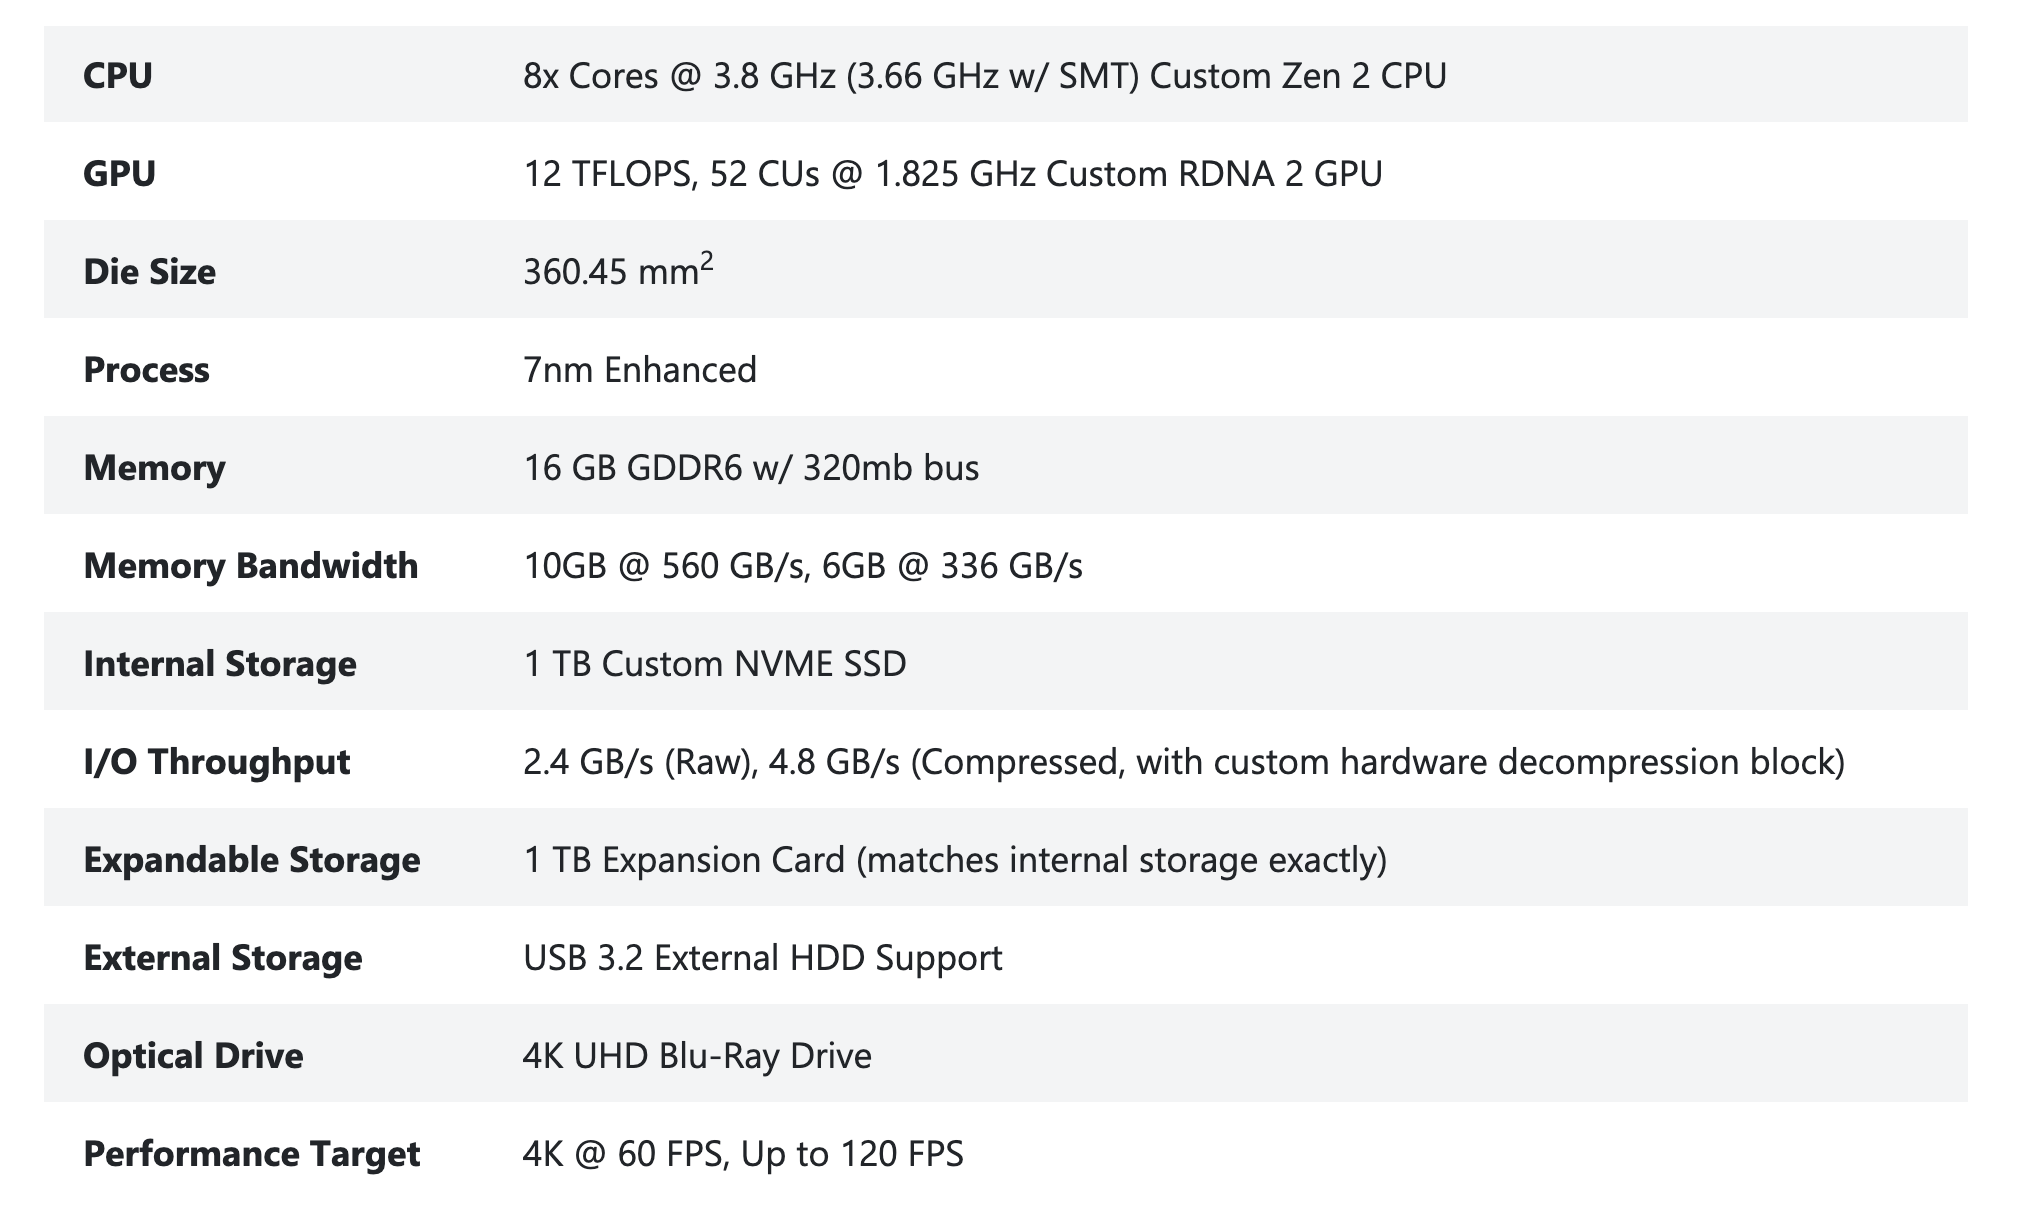The height and width of the screenshot is (1228, 2028).
Task: Select the 12 TFLOPS GPU description
Action: pyautogui.click(x=952, y=174)
